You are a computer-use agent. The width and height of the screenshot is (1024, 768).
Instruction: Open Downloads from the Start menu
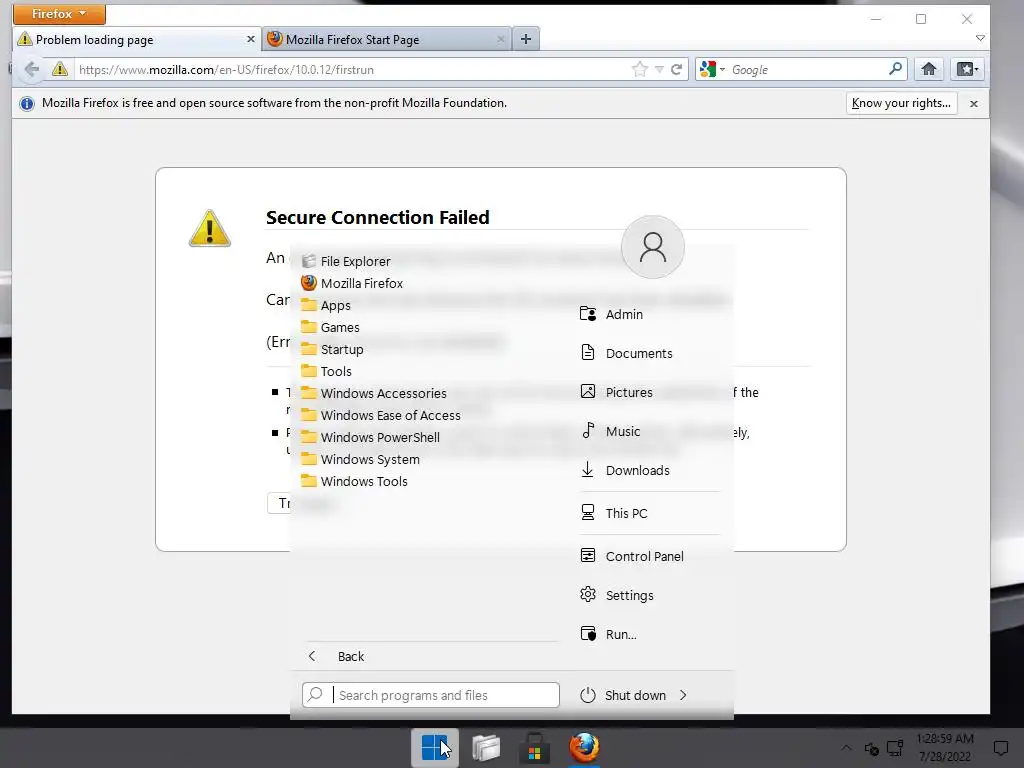click(625, 470)
